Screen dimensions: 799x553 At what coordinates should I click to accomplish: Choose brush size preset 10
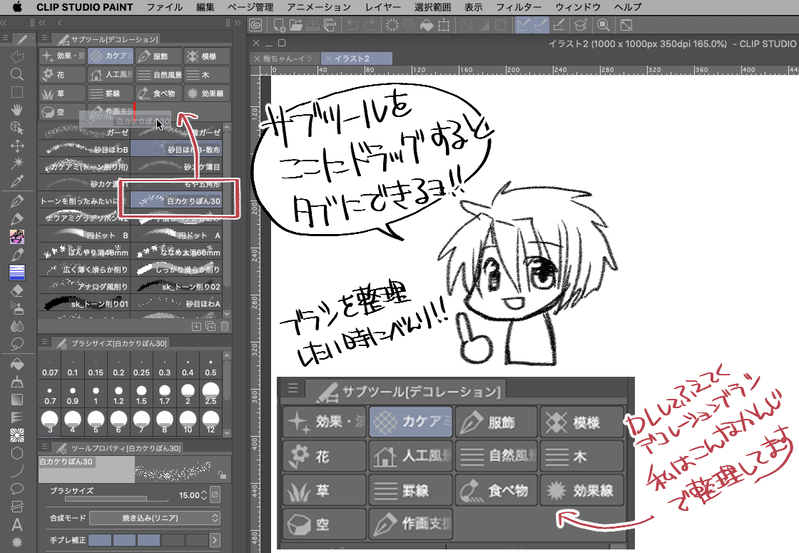188,424
